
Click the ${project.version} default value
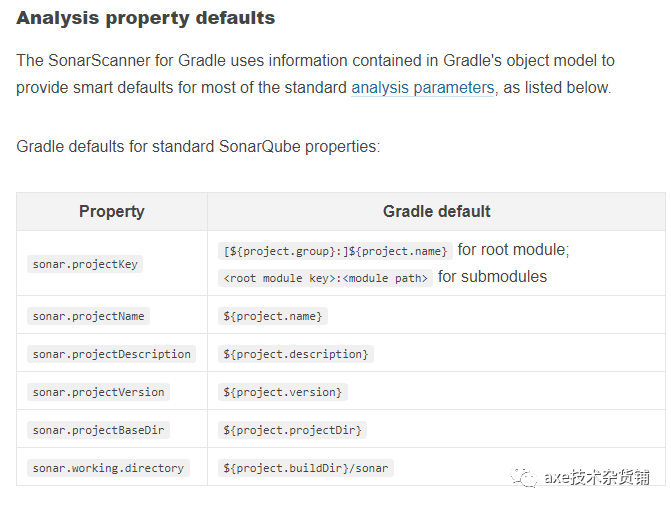pyautogui.click(x=283, y=392)
